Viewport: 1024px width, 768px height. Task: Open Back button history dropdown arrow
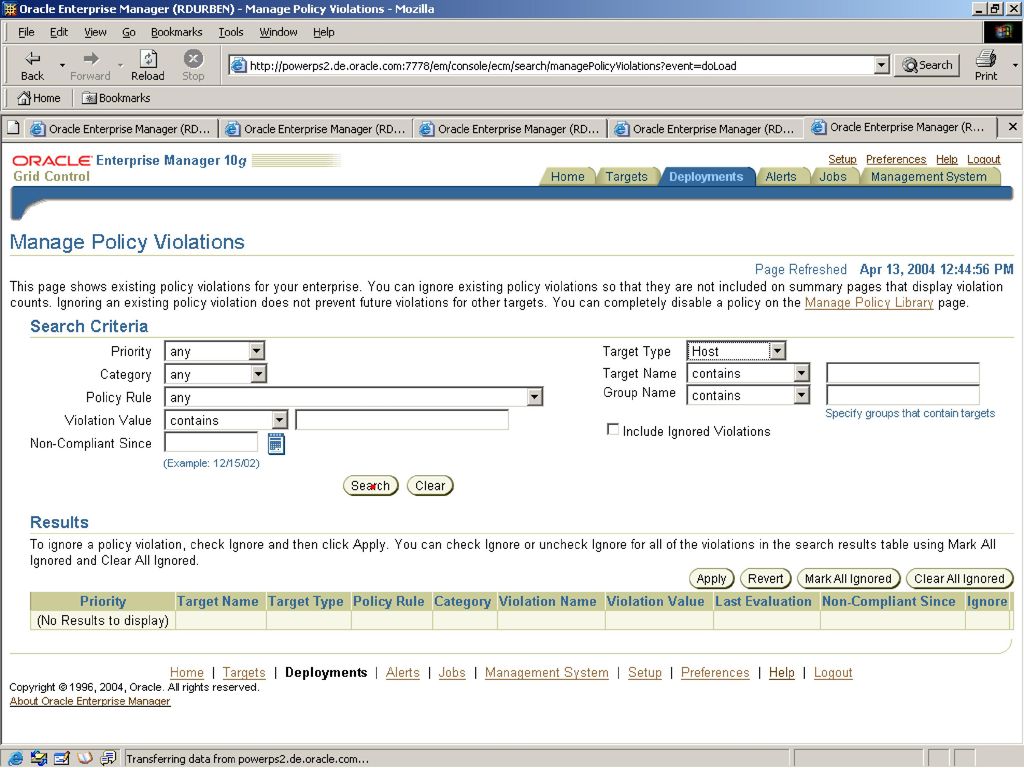point(62,65)
